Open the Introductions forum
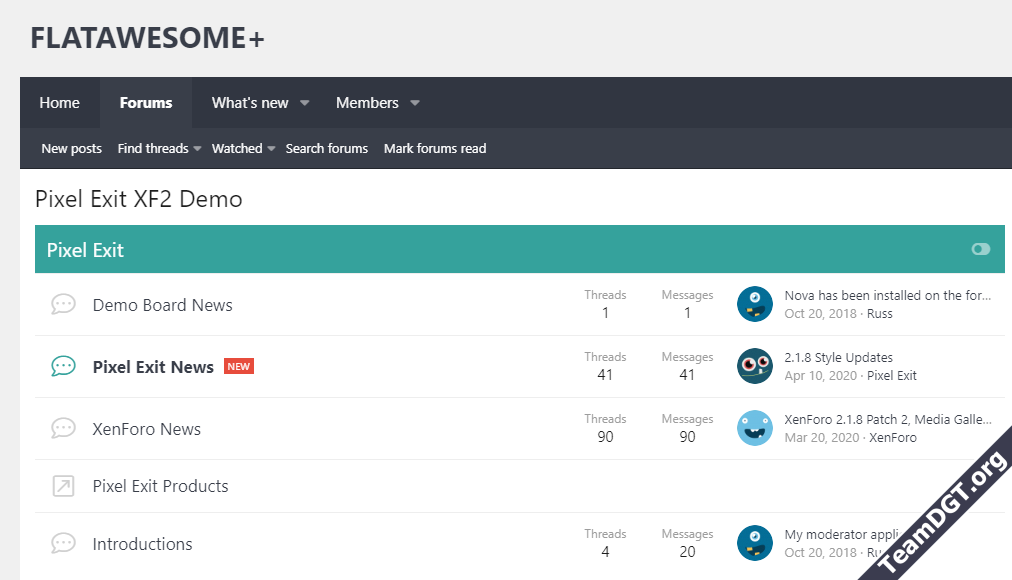 pyautogui.click(x=143, y=544)
